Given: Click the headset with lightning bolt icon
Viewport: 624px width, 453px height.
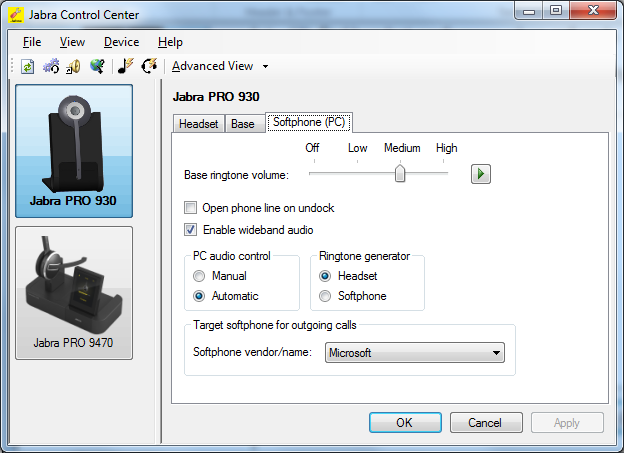Looking at the screenshot, I should (149, 66).
